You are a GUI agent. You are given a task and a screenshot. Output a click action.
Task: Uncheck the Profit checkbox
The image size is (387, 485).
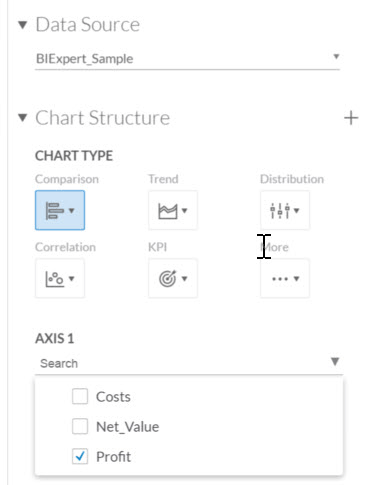click(x=80, y=456)
